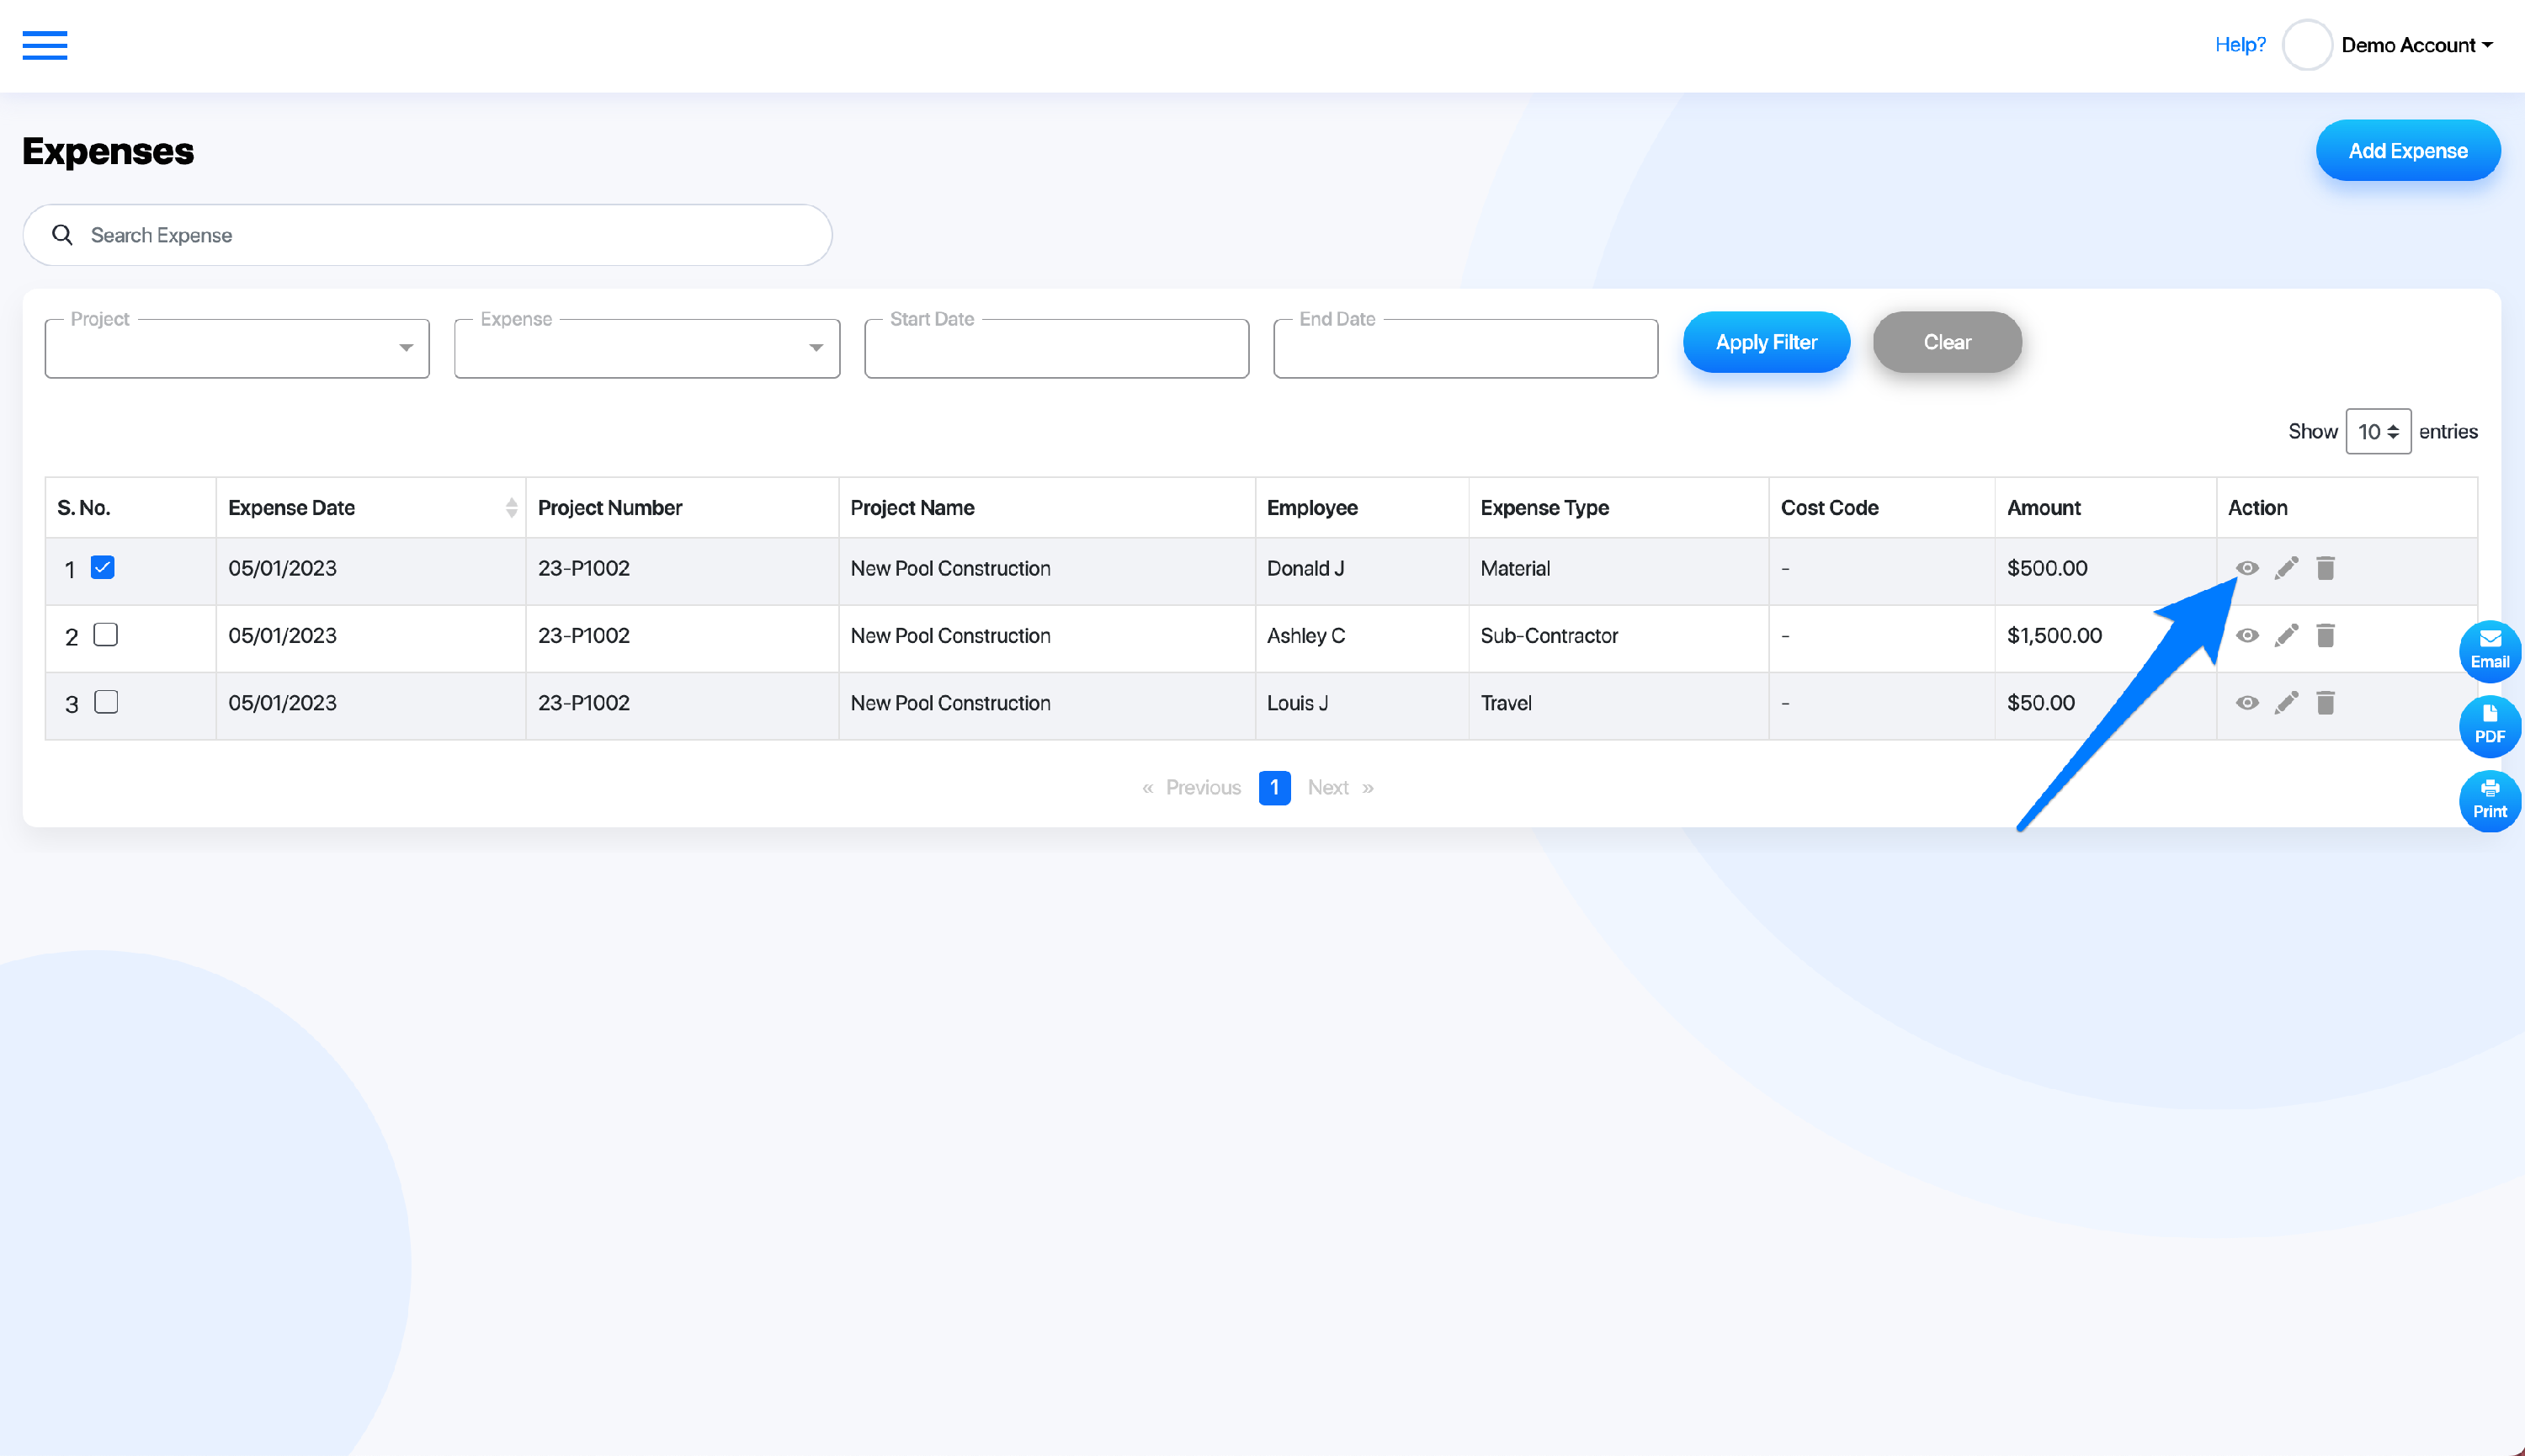Click the Add Expense button

2408,150
